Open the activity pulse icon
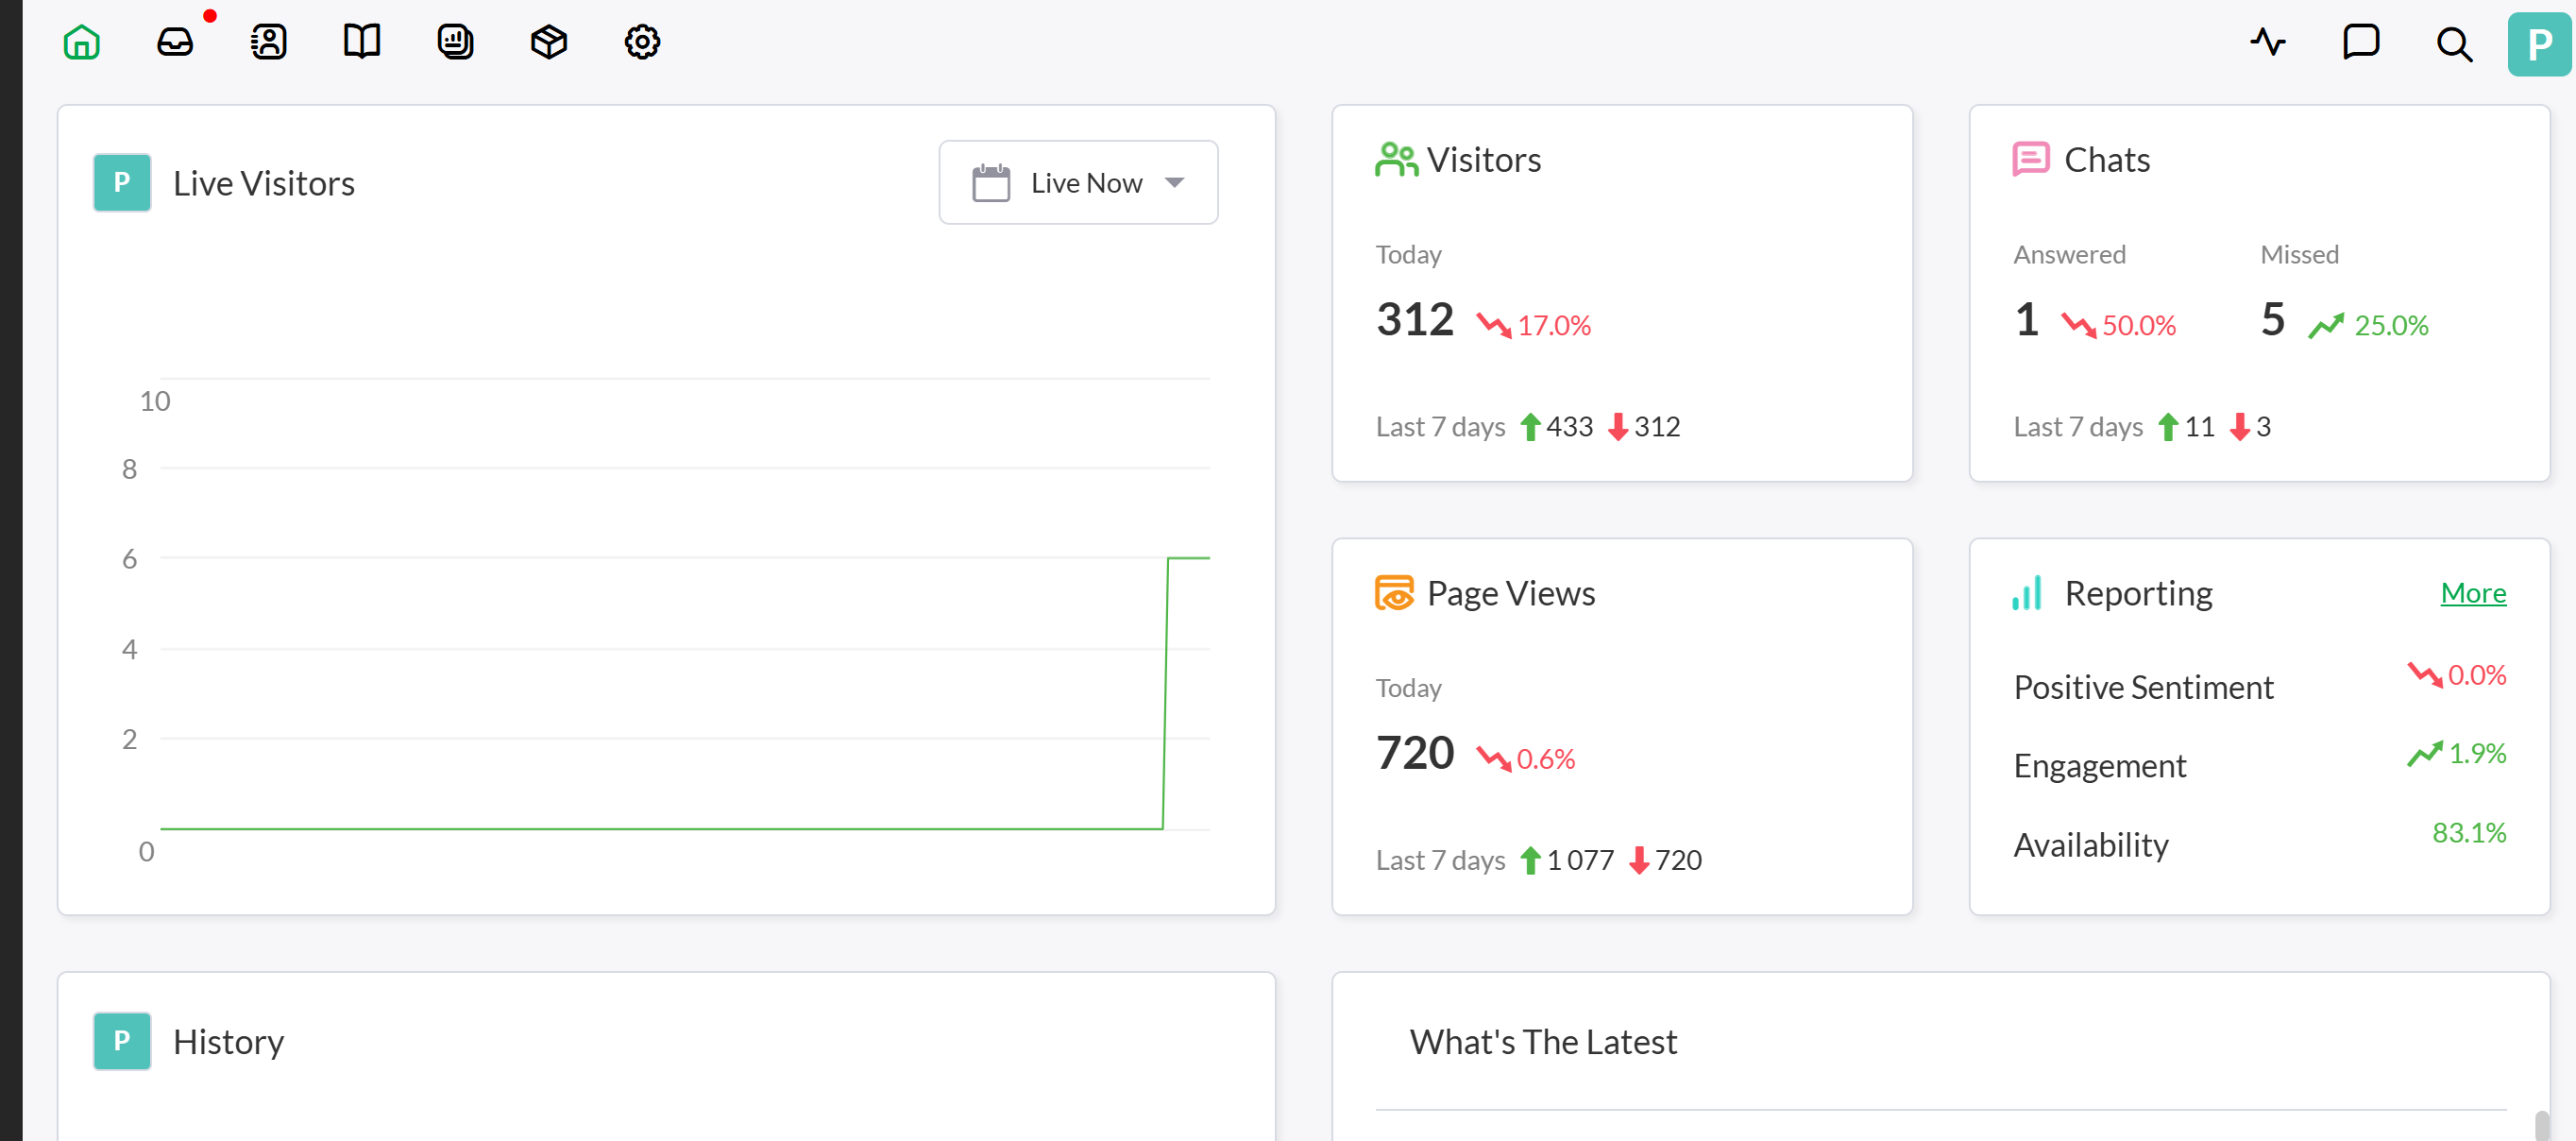2576x1141 pixels. click(x=2268, y=42)
